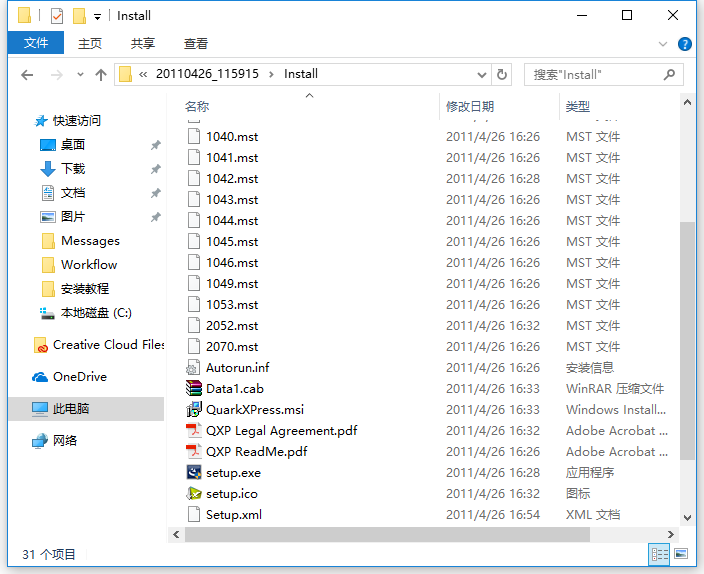This screenshot has height=574, width=704.
Task: Click the pin icon beside 下载
Action: [155, 169]
